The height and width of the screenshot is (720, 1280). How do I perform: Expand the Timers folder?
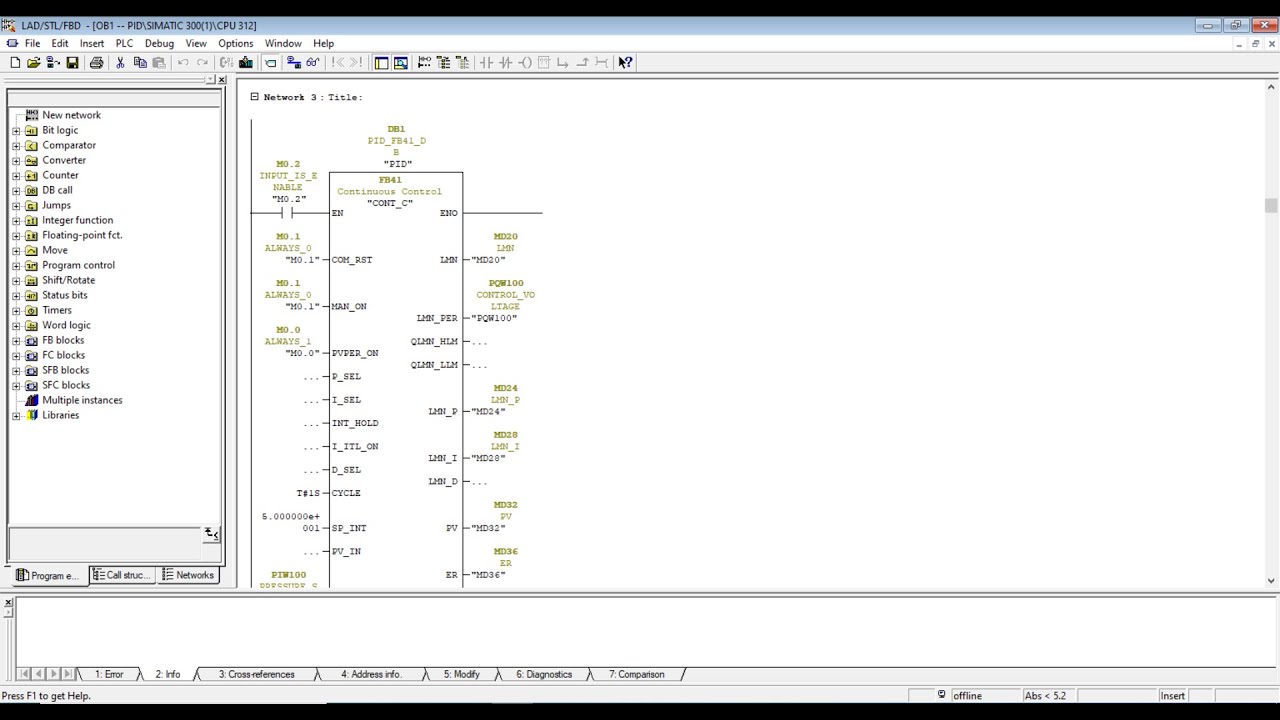[x=16, y=310]
